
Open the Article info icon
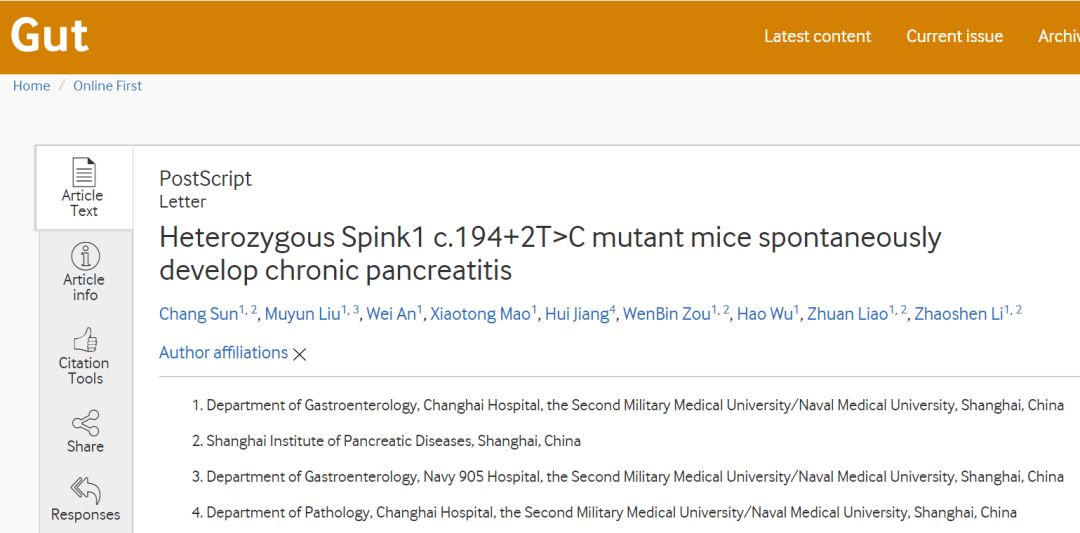(85, 256)
